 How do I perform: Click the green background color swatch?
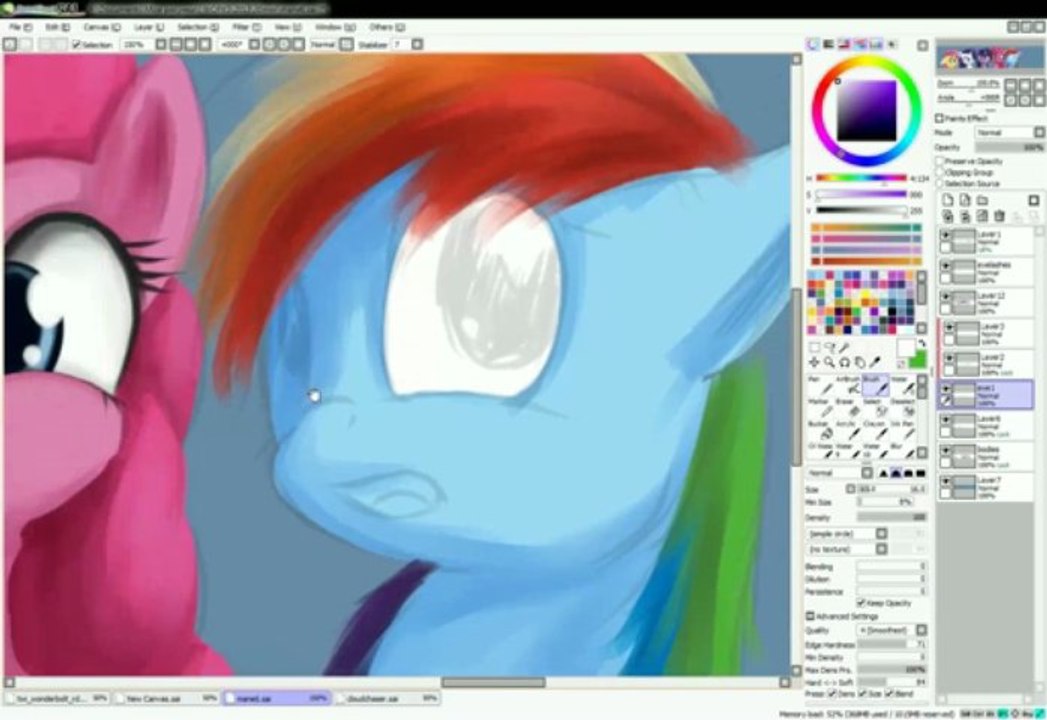[x=919, y=360]
